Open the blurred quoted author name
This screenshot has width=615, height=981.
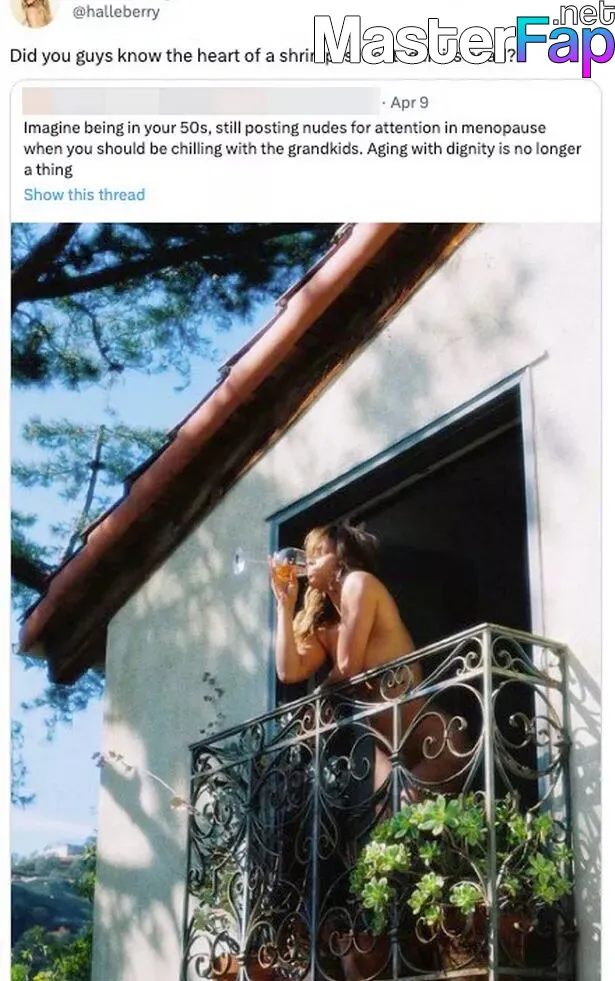pos(200,101)
